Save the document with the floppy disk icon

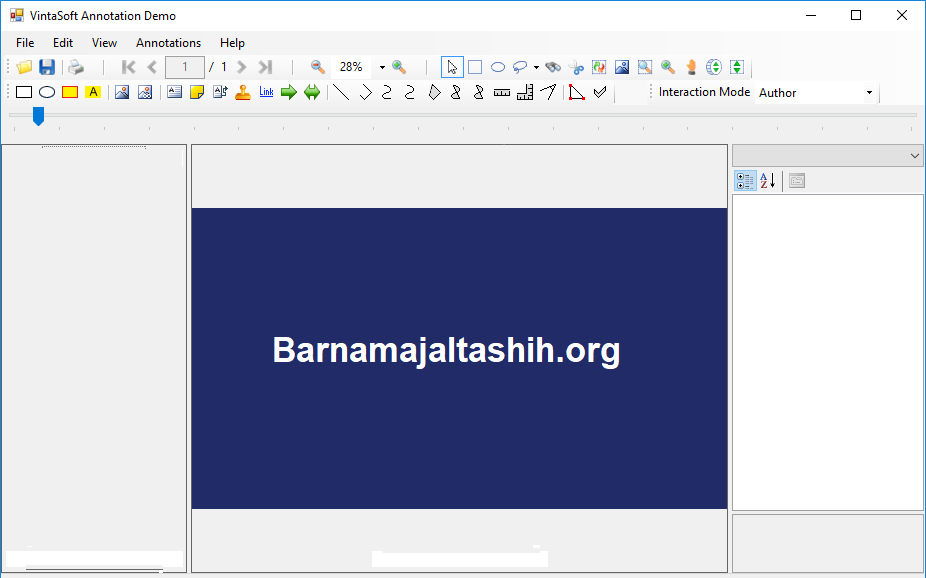click(47, 67)
